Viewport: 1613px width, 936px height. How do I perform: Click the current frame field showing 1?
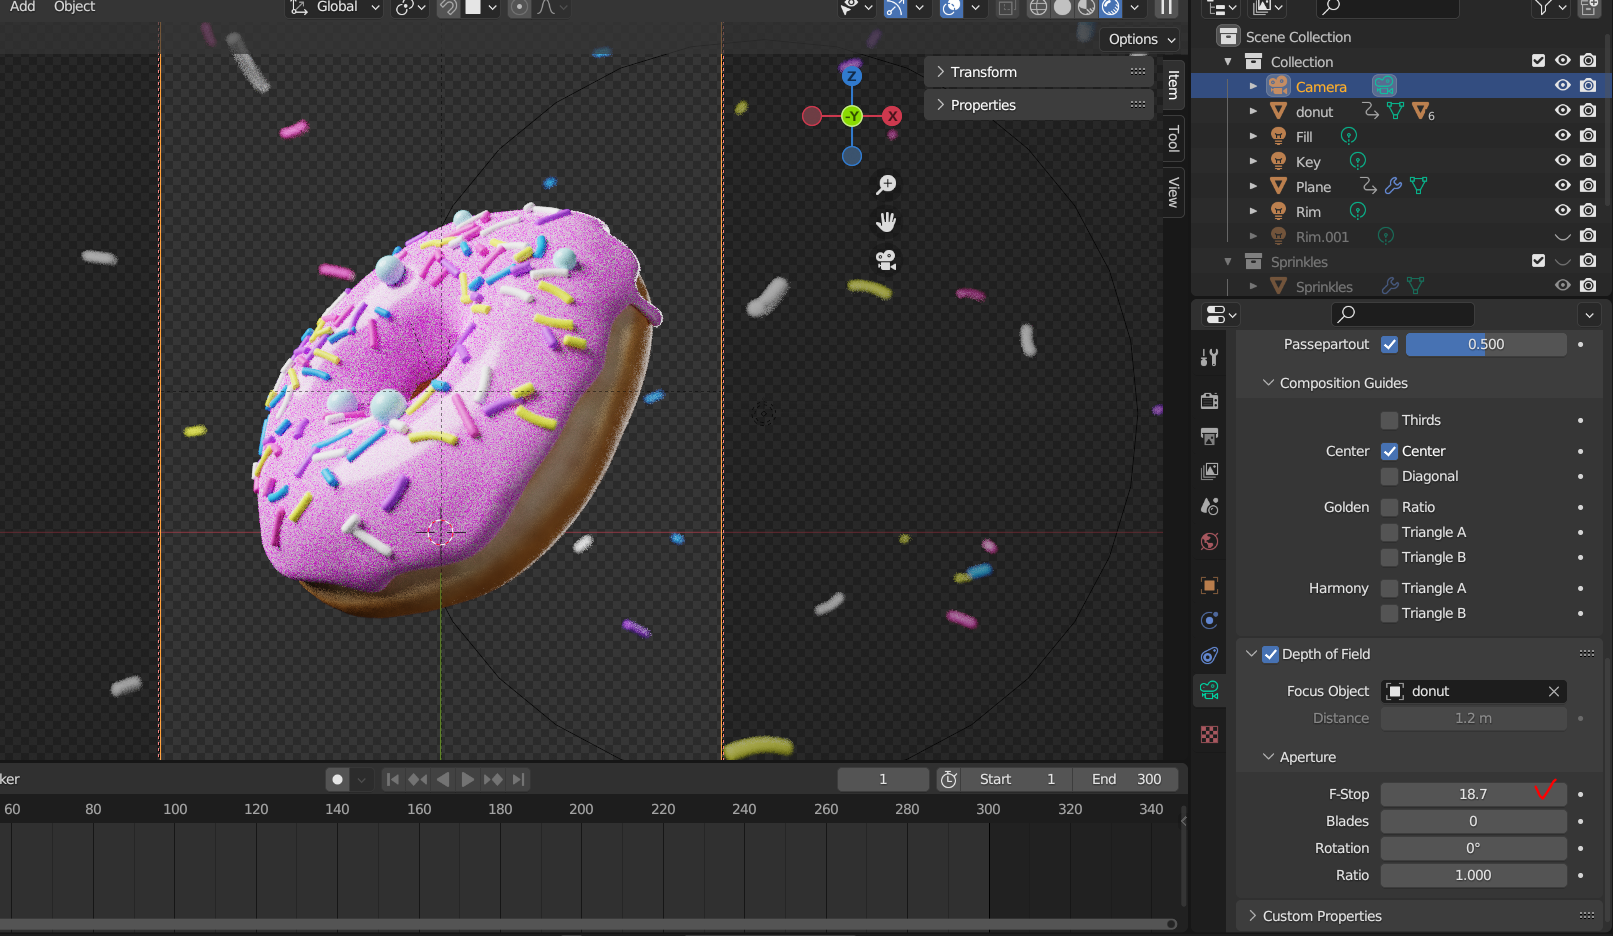point(883,779)
